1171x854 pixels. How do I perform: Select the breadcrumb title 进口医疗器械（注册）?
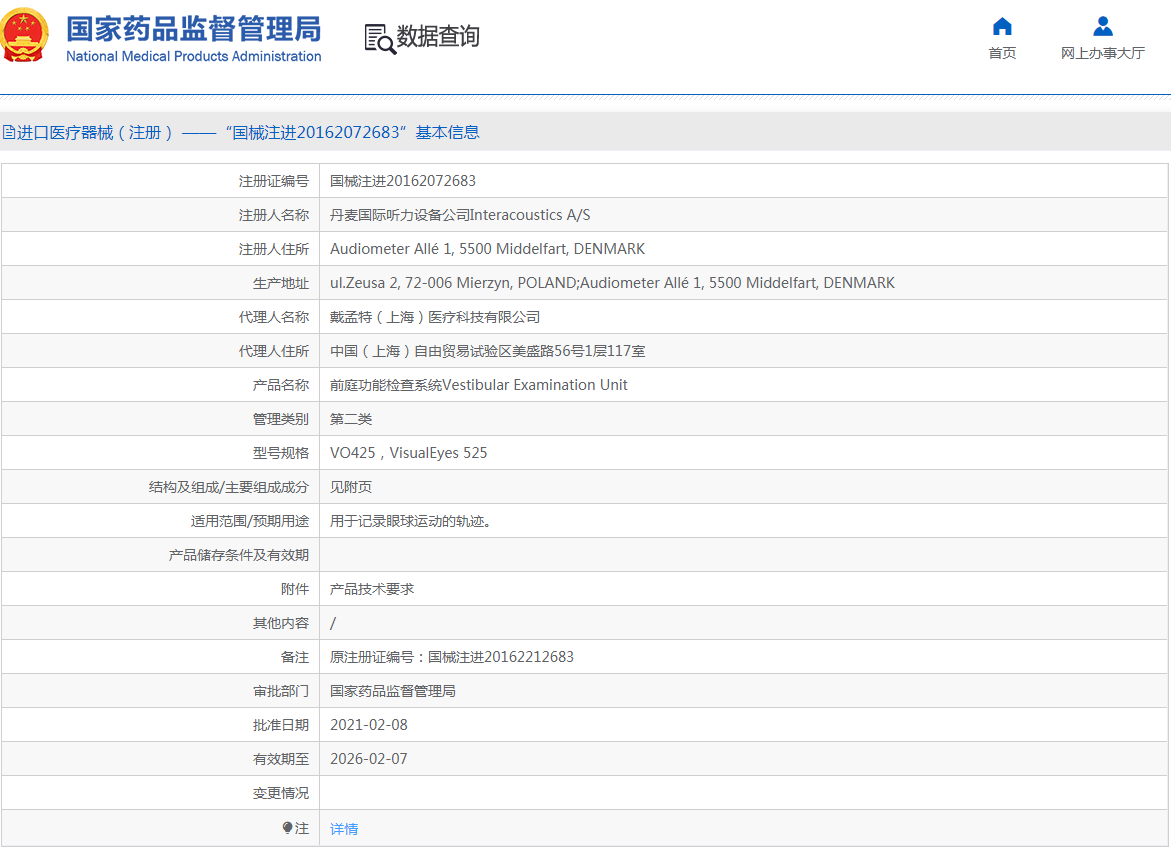(95, 133)
